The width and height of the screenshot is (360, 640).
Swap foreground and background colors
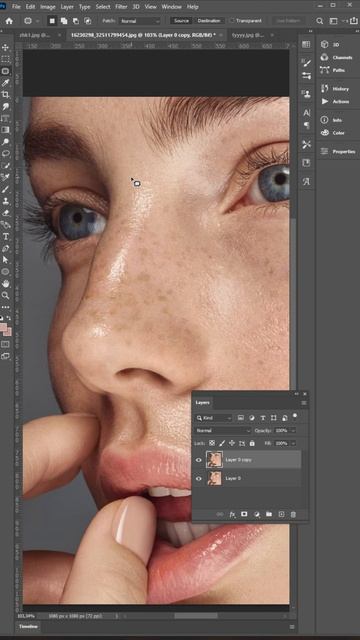tap(9, 318)
